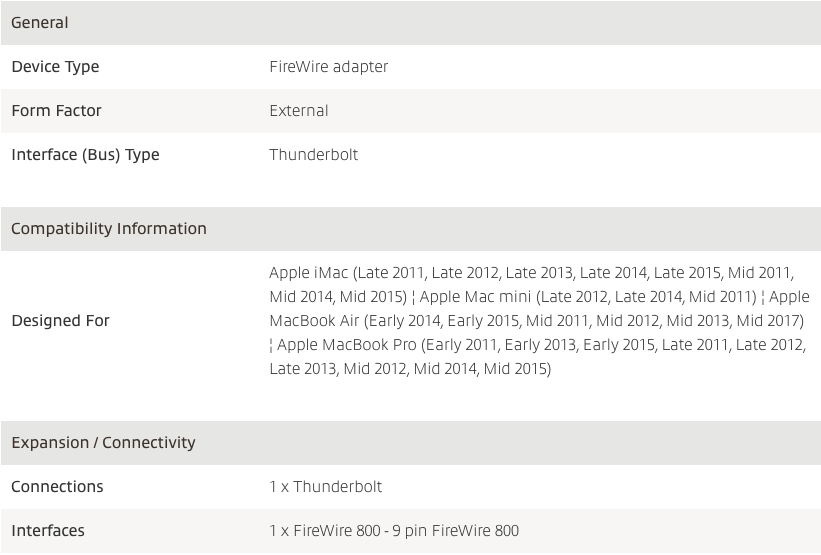This screenshot has width=821, height=555.
Task: Toggle the Expansion / Connectivity section header
Action: coord(103,443)
